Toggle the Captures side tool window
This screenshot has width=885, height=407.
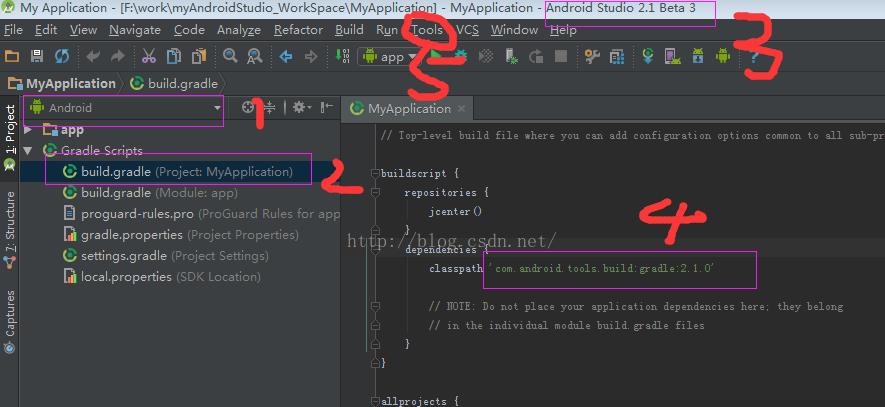tap(10, 322)
